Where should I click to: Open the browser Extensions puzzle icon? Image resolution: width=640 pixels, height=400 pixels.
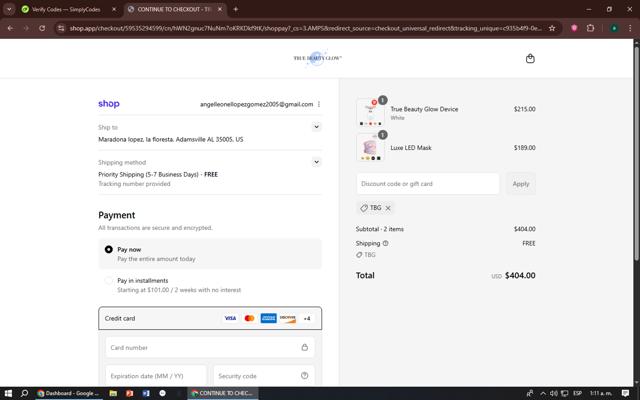click(x=590, y=28)
